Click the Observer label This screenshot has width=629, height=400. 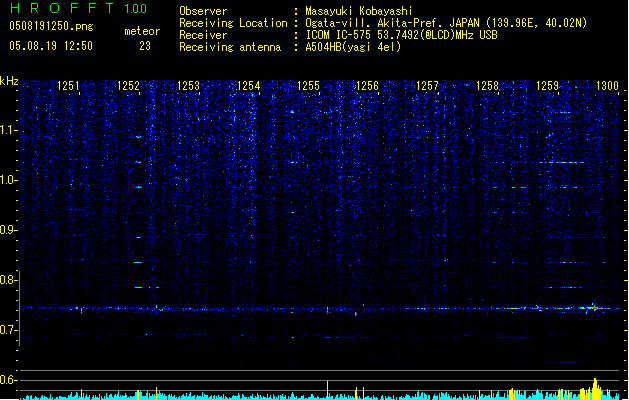(x=203, y=11)
